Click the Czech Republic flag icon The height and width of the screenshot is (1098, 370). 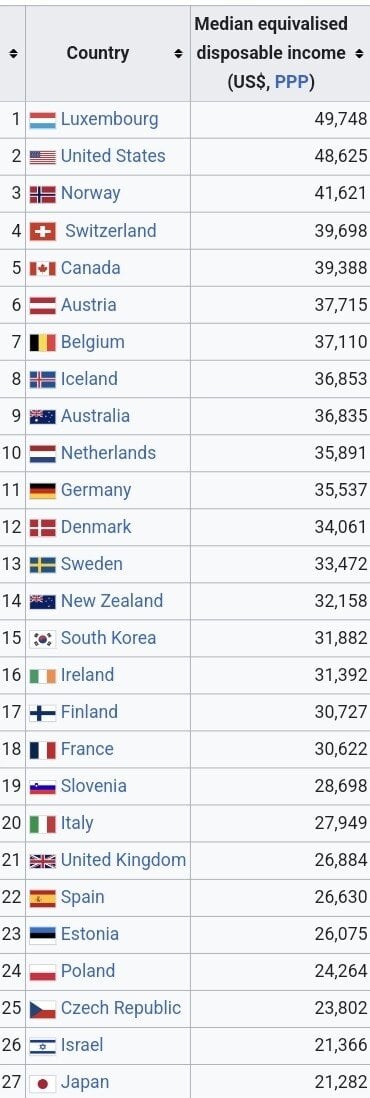(42, 1010)
